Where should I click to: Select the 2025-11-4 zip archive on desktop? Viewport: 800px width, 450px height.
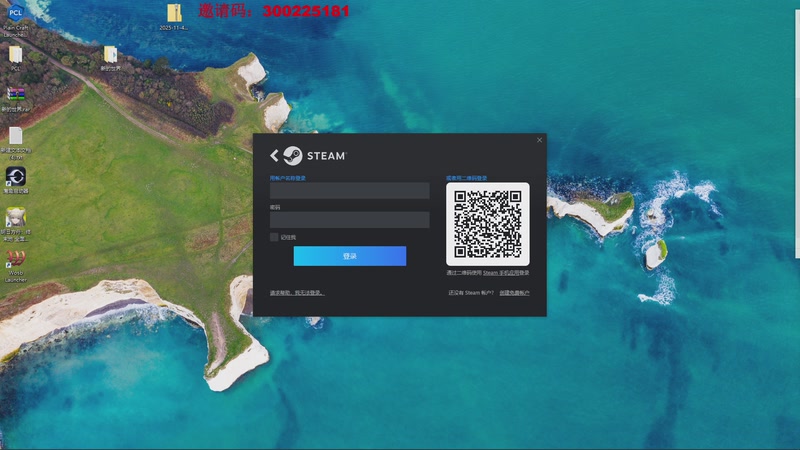174,17
